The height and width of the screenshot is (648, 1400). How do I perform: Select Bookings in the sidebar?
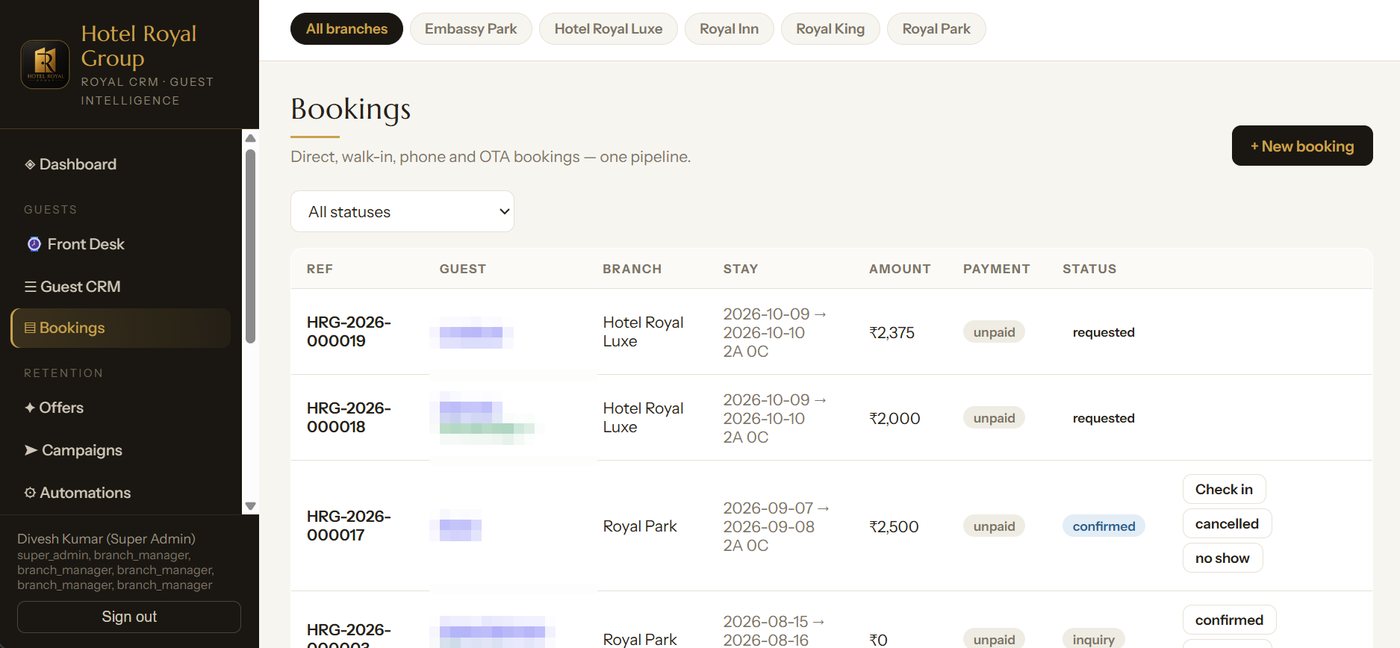coord(121,328)
